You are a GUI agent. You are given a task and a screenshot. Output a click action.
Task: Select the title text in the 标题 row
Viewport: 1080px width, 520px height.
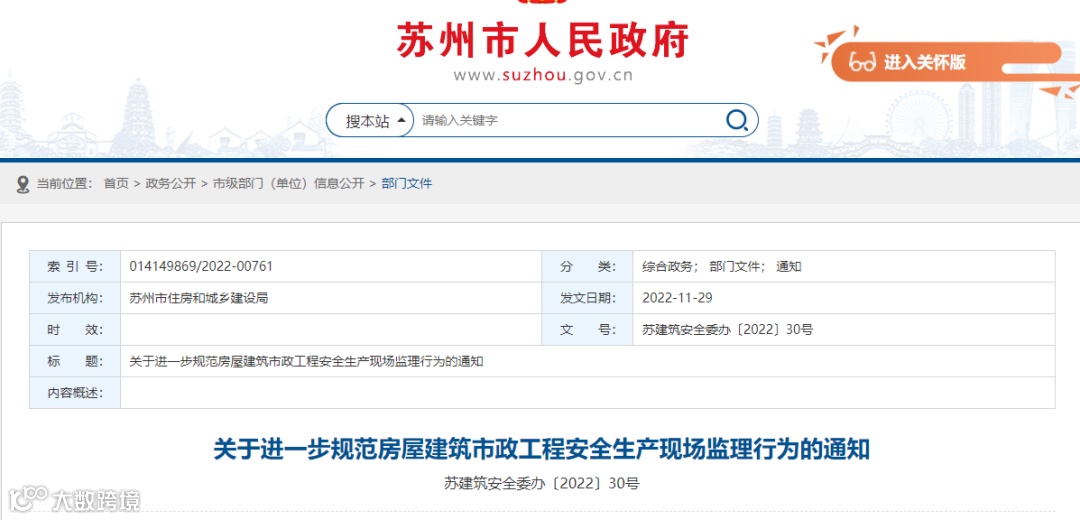click(x=307, y=362)
